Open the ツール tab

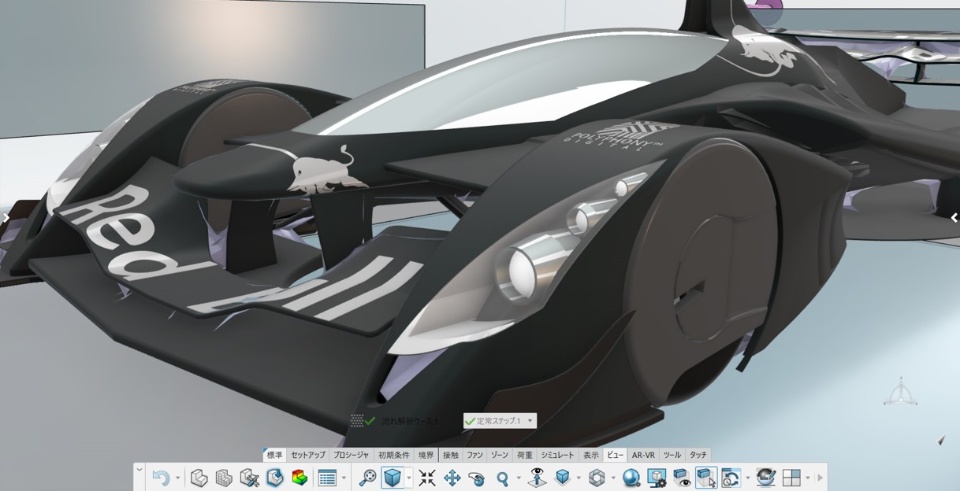(x=672, y=455)
